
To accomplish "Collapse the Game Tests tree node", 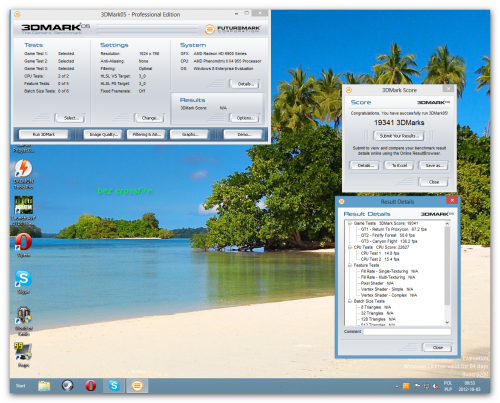I will (x=350, y=223).
